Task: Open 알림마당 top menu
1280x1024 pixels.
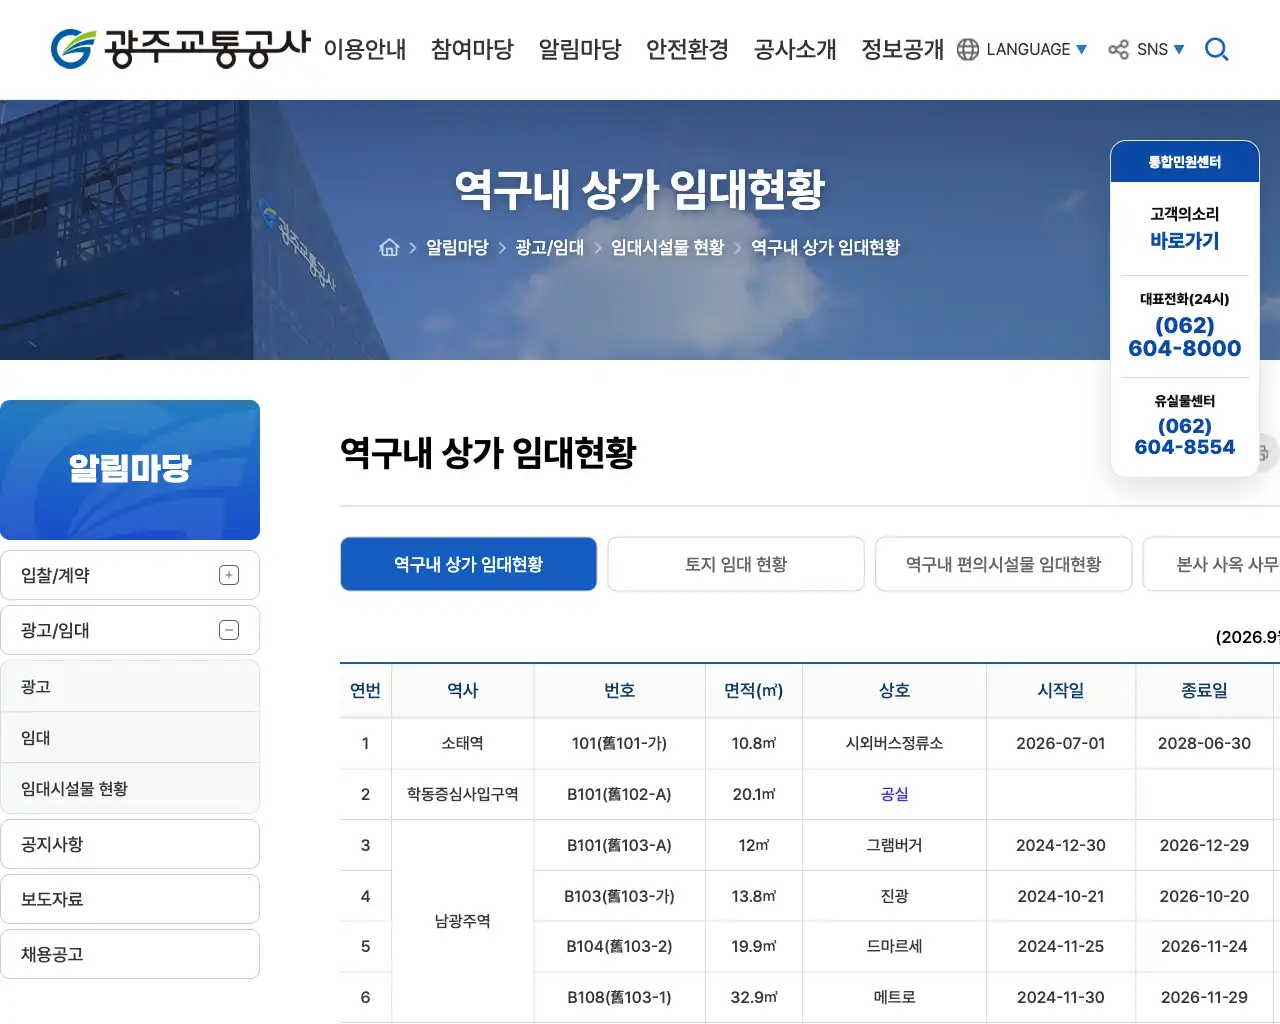Action: (x=580, y=49)
